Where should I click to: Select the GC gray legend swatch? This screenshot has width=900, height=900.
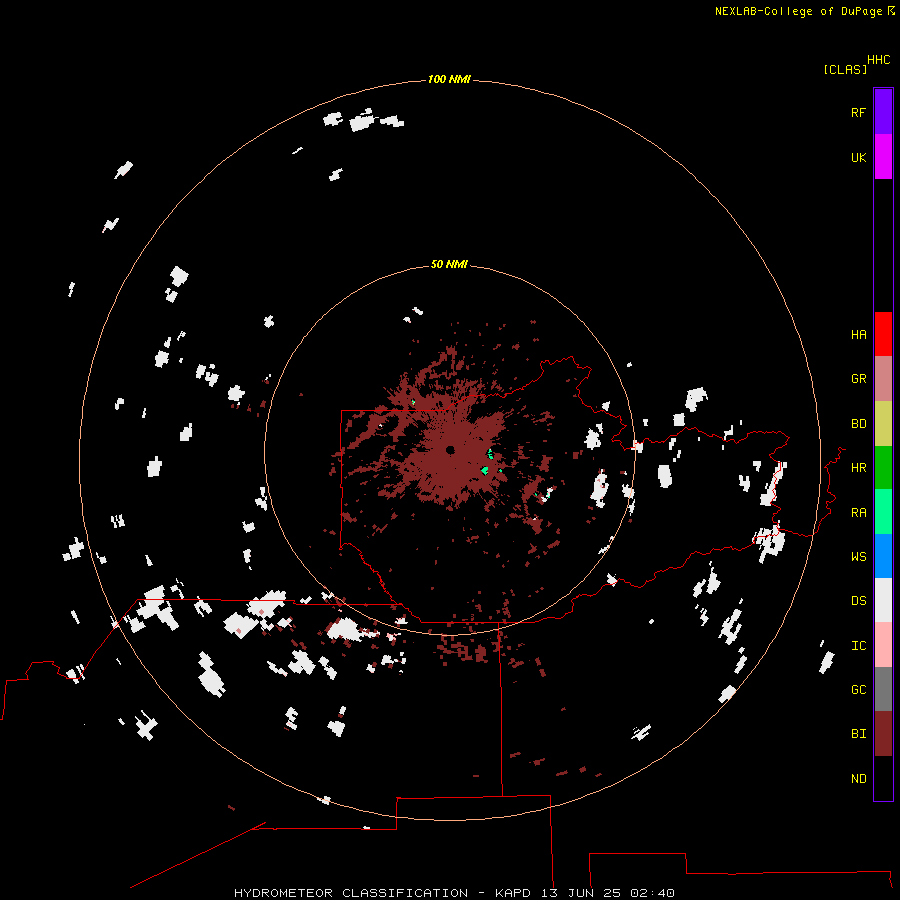[883, 689]
